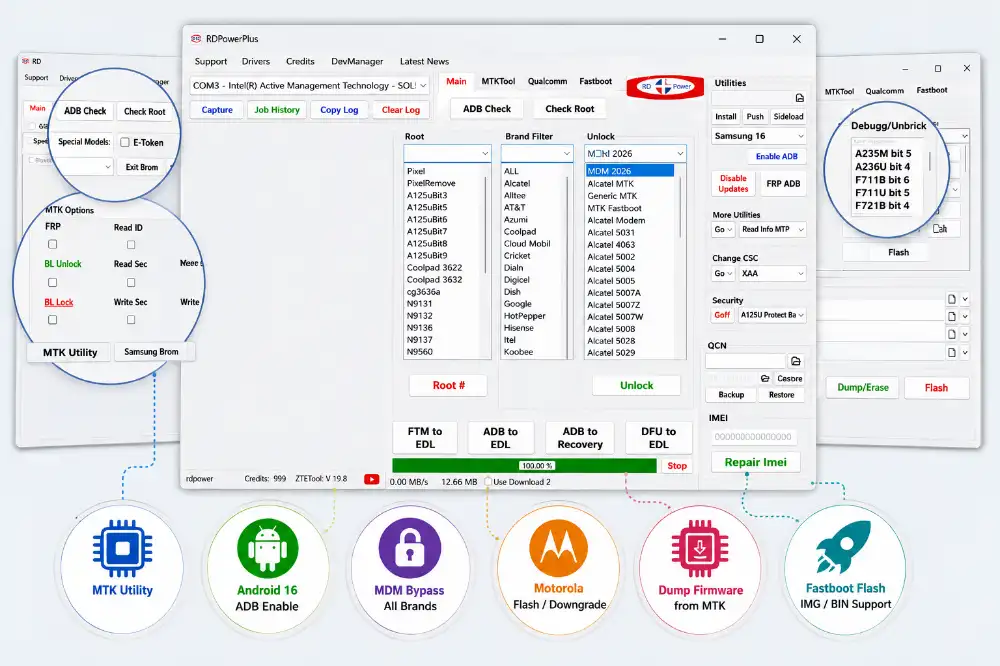Check the Read Sec checkbox
The height and width of the screenshot is (666, 1000).
click(131, 283)
